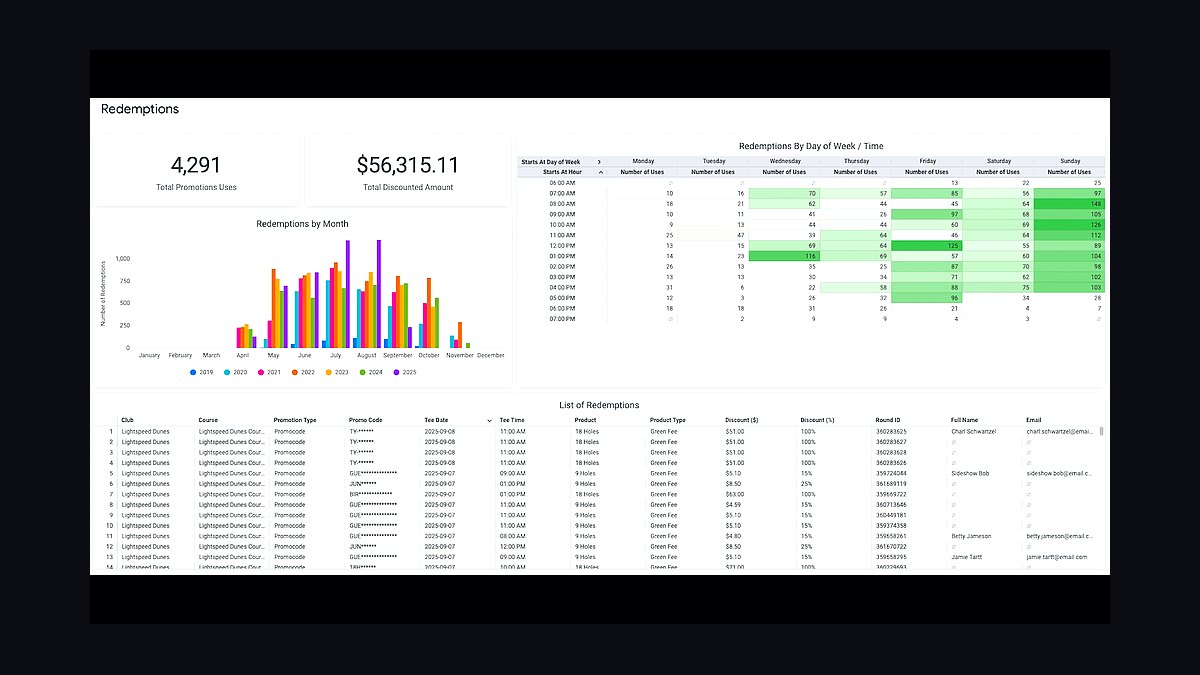The image size is (1200, 675).
Task: Toggle the 2022 legend entry
Action: [305, 372]
